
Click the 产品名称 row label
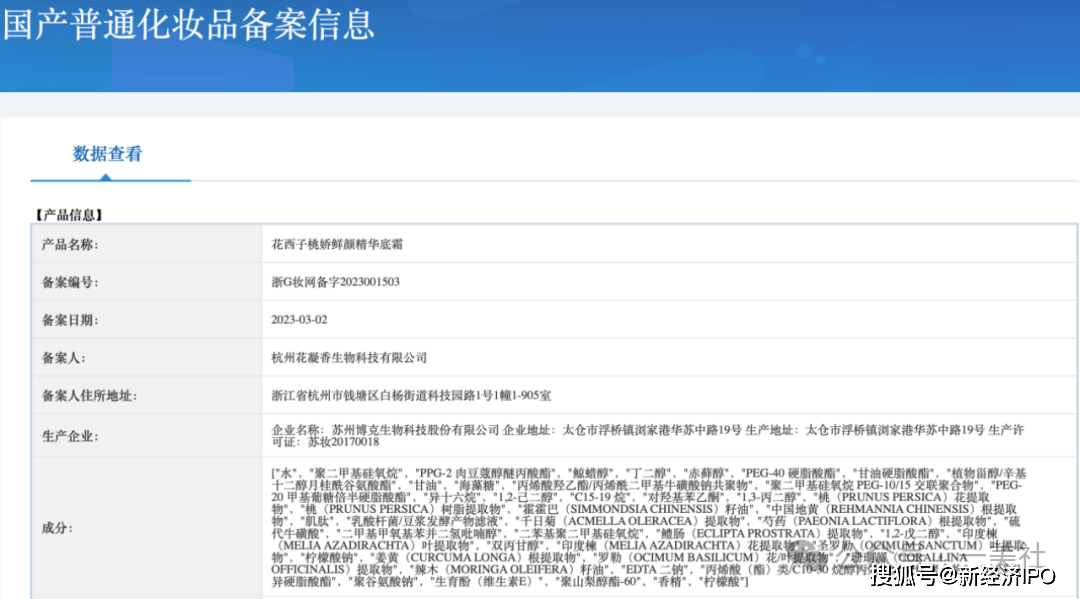point(69,244)
